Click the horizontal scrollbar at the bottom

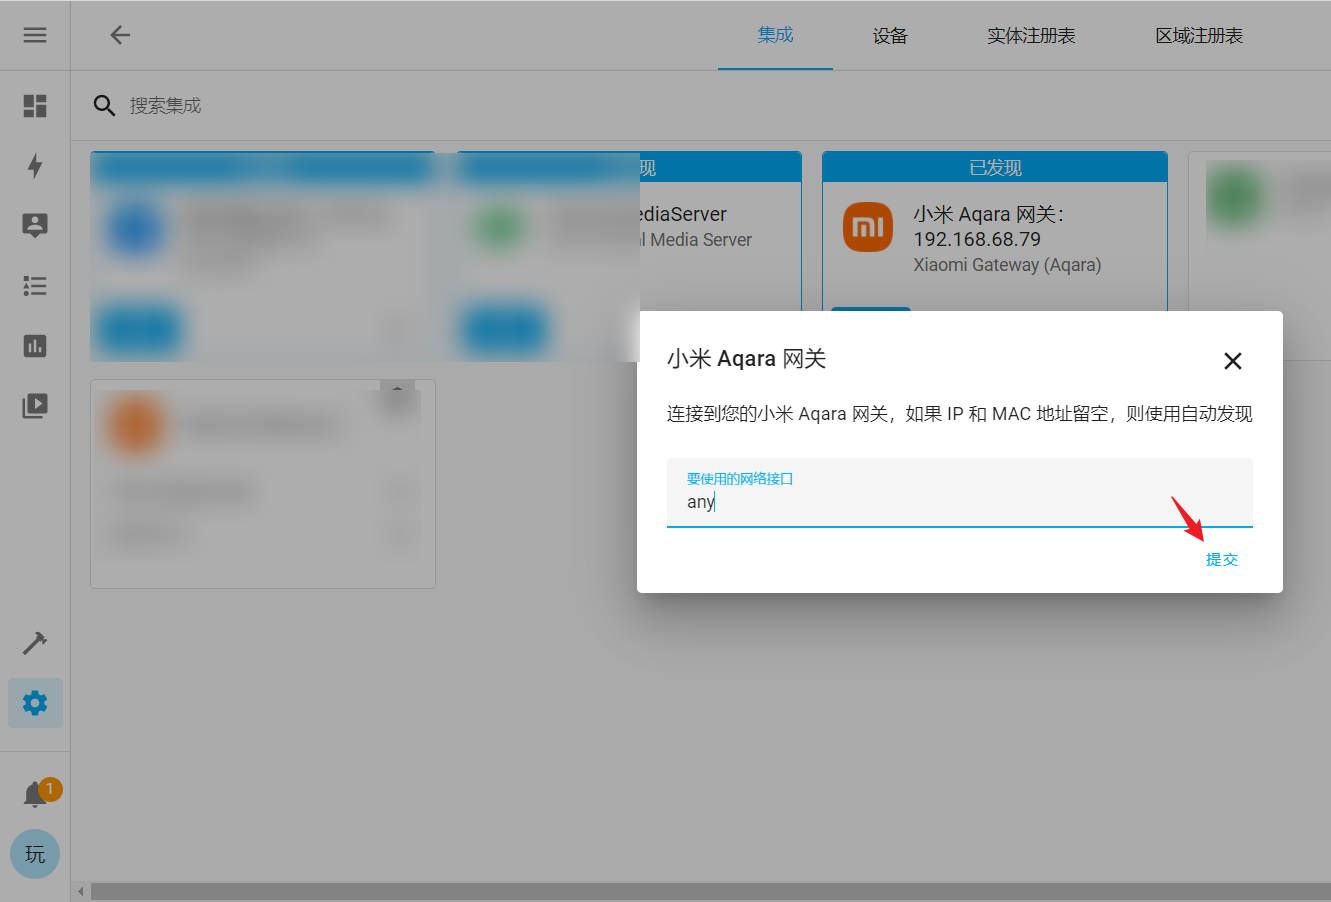click(x=710, y=891)
